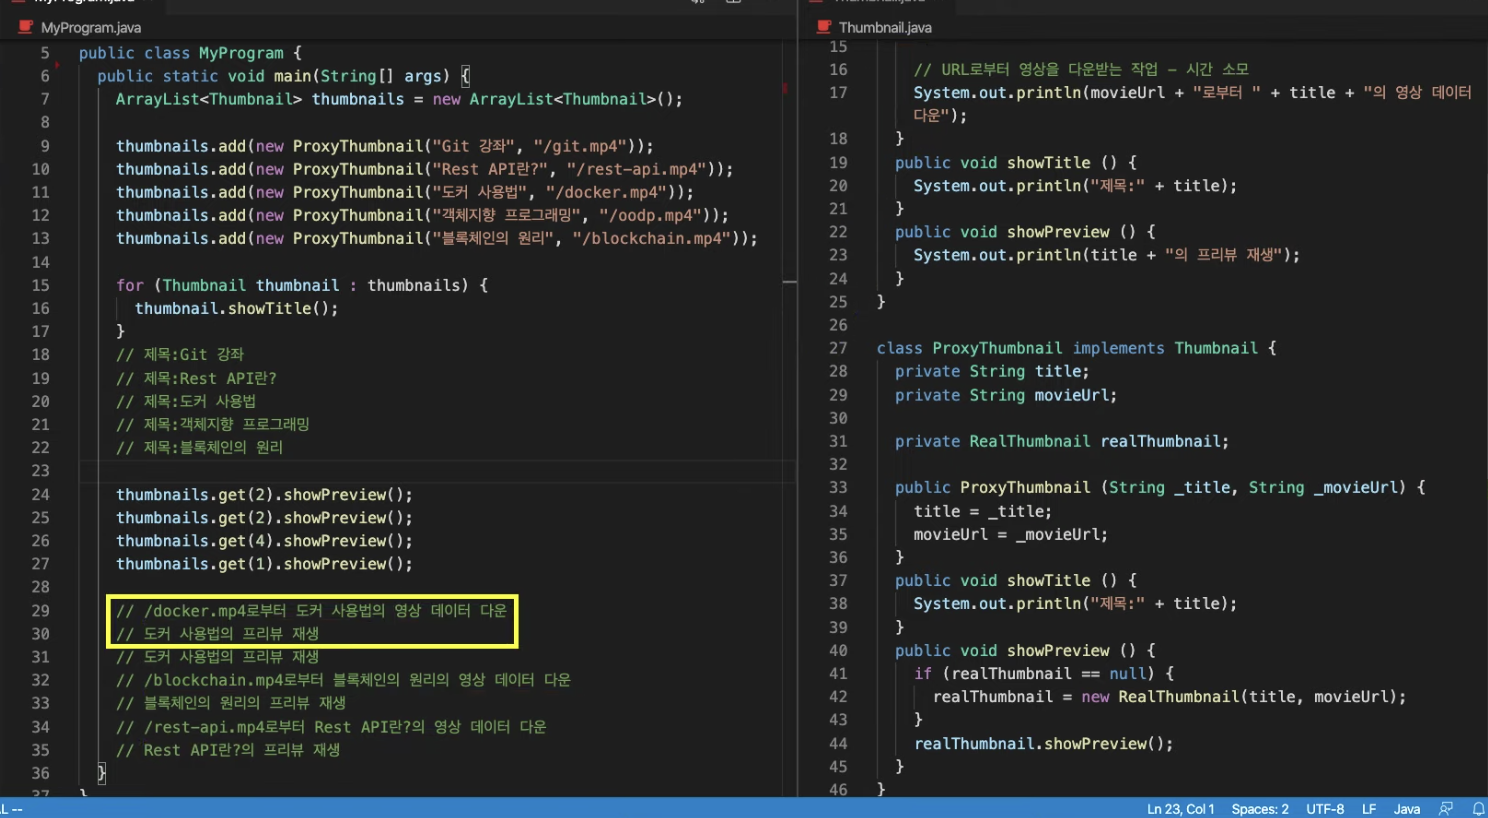Click the line adding "/oodp.mp4" ProxyThumbnail
Viewport: 1488px width, 818px height.
point(422,215)
